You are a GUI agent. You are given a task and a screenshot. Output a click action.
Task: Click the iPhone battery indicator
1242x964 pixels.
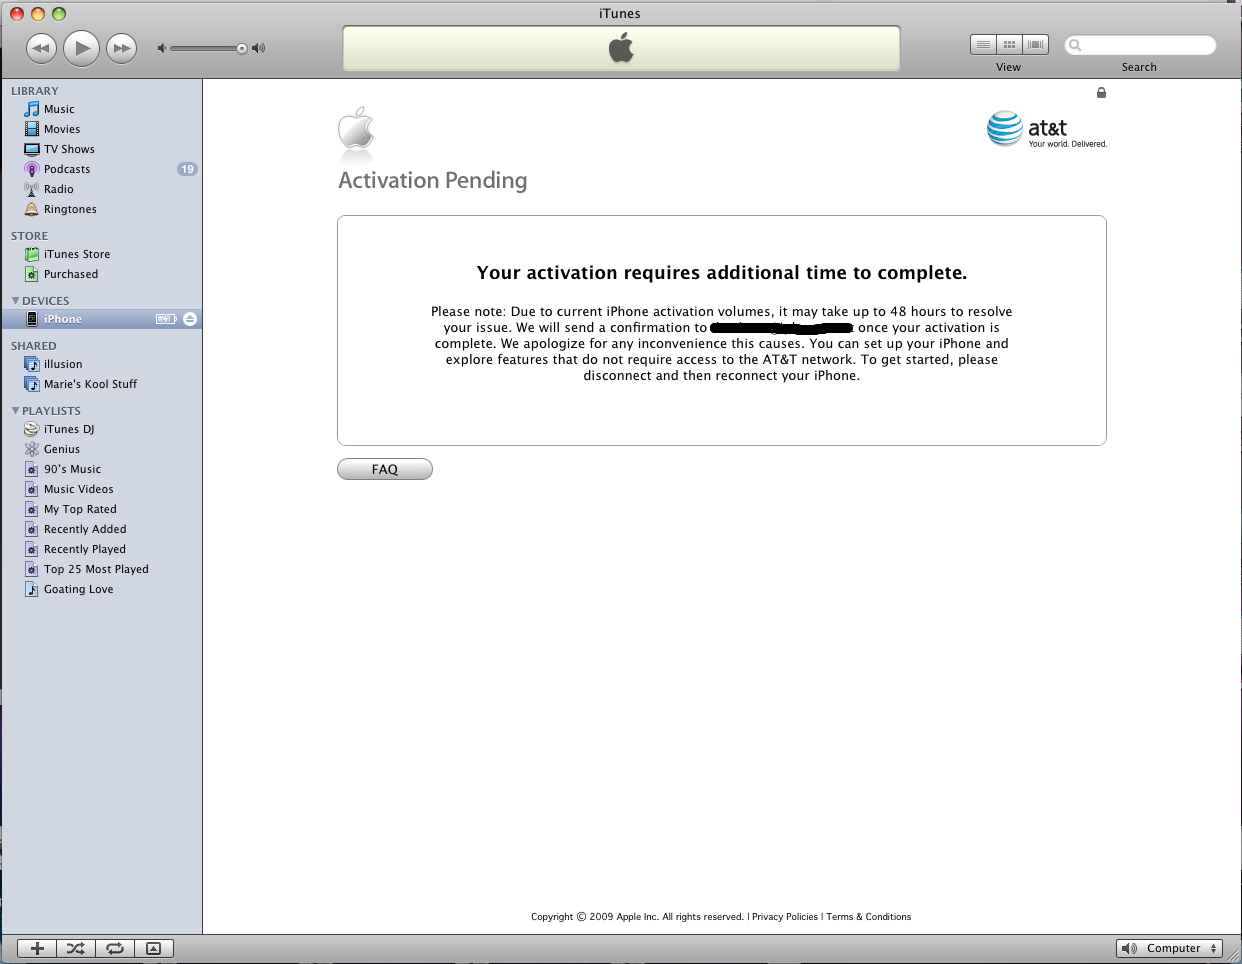click(166, 319)
